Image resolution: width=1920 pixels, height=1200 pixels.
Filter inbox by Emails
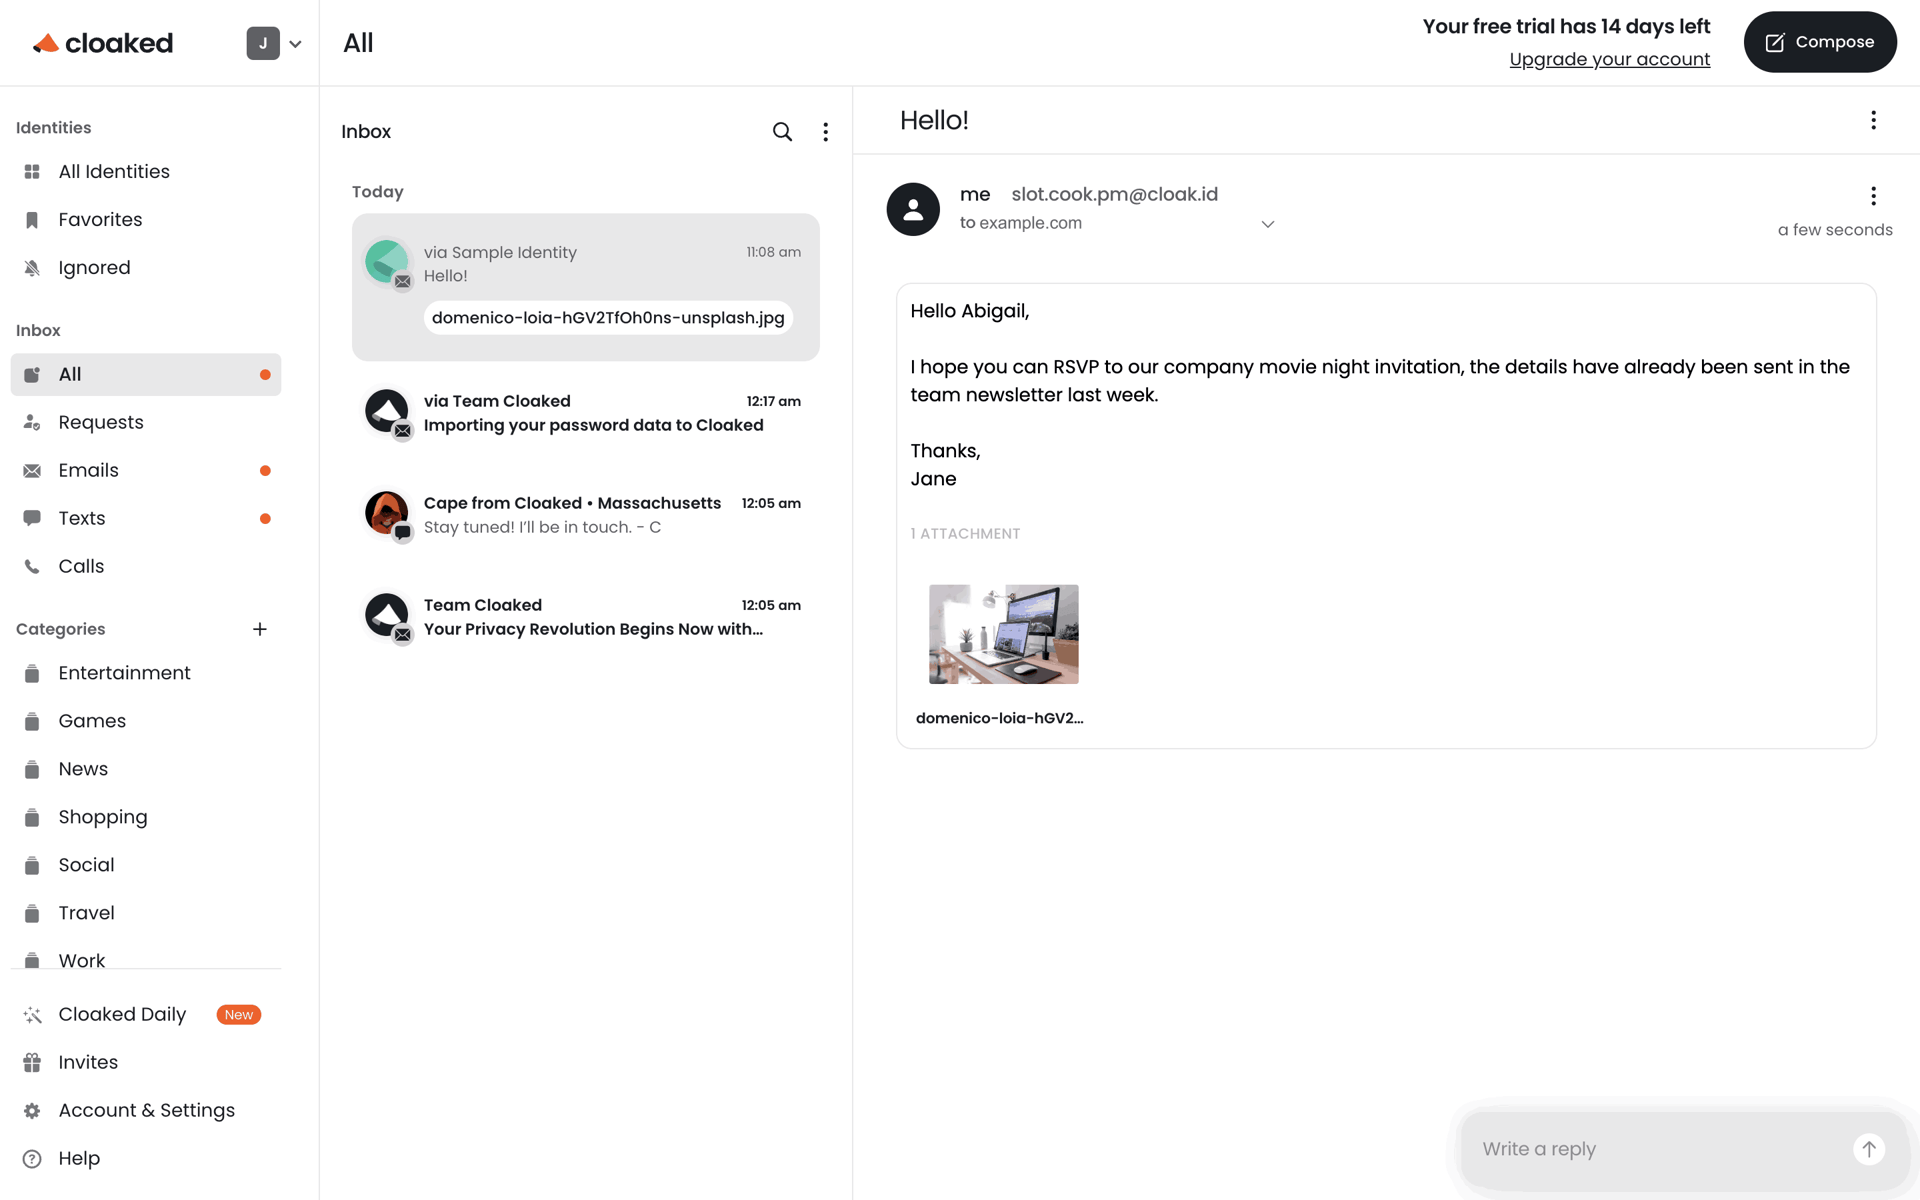point(146,471)
